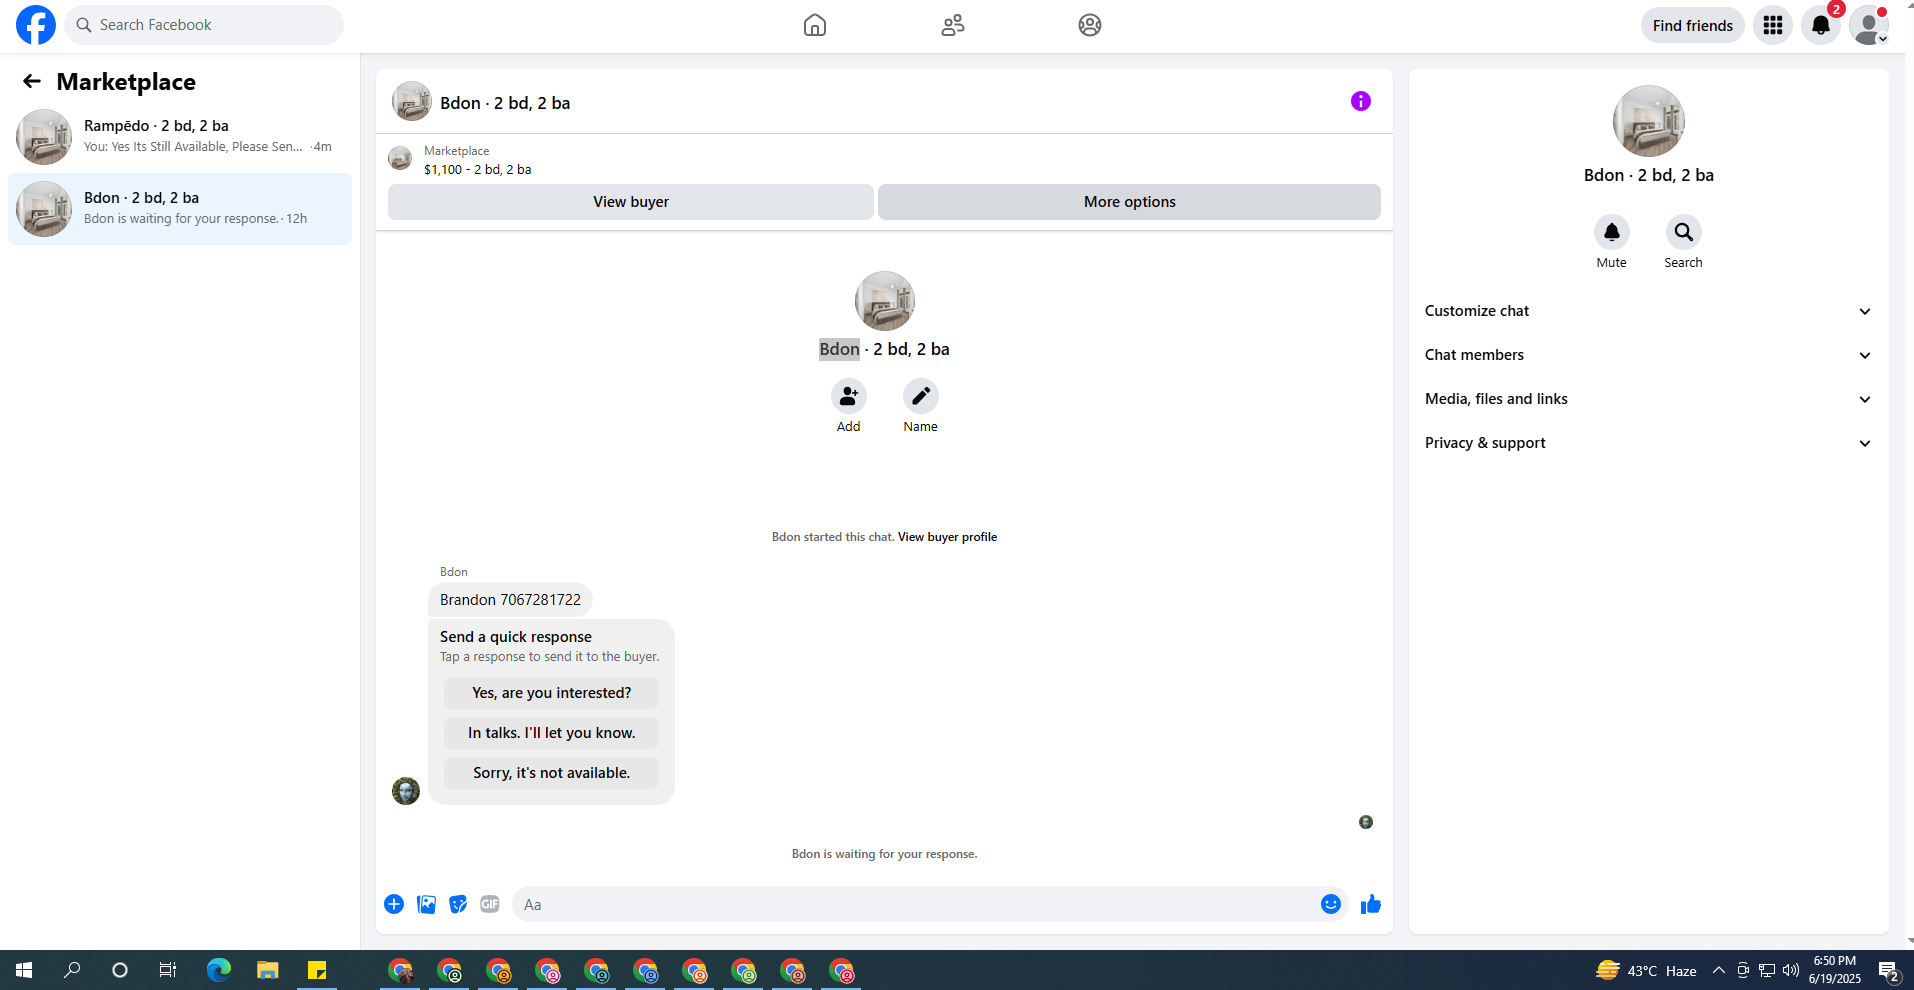The width and height of the screenshot is (1914, 990).
Task: Open the Windows Start menu
Action: click(x=24, y=970)
